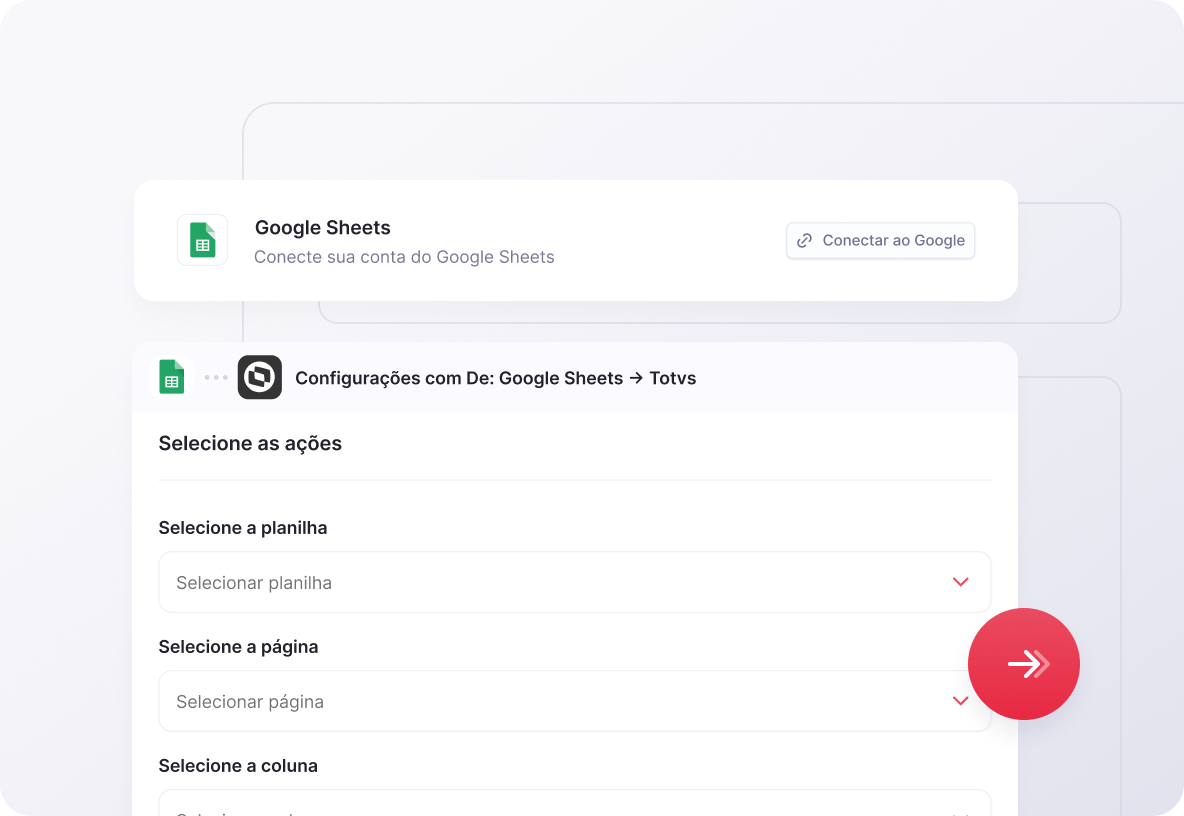Click the Selecione a coluna label
The width and height of the screenshot is (1184, 816).
coord(238,766)
